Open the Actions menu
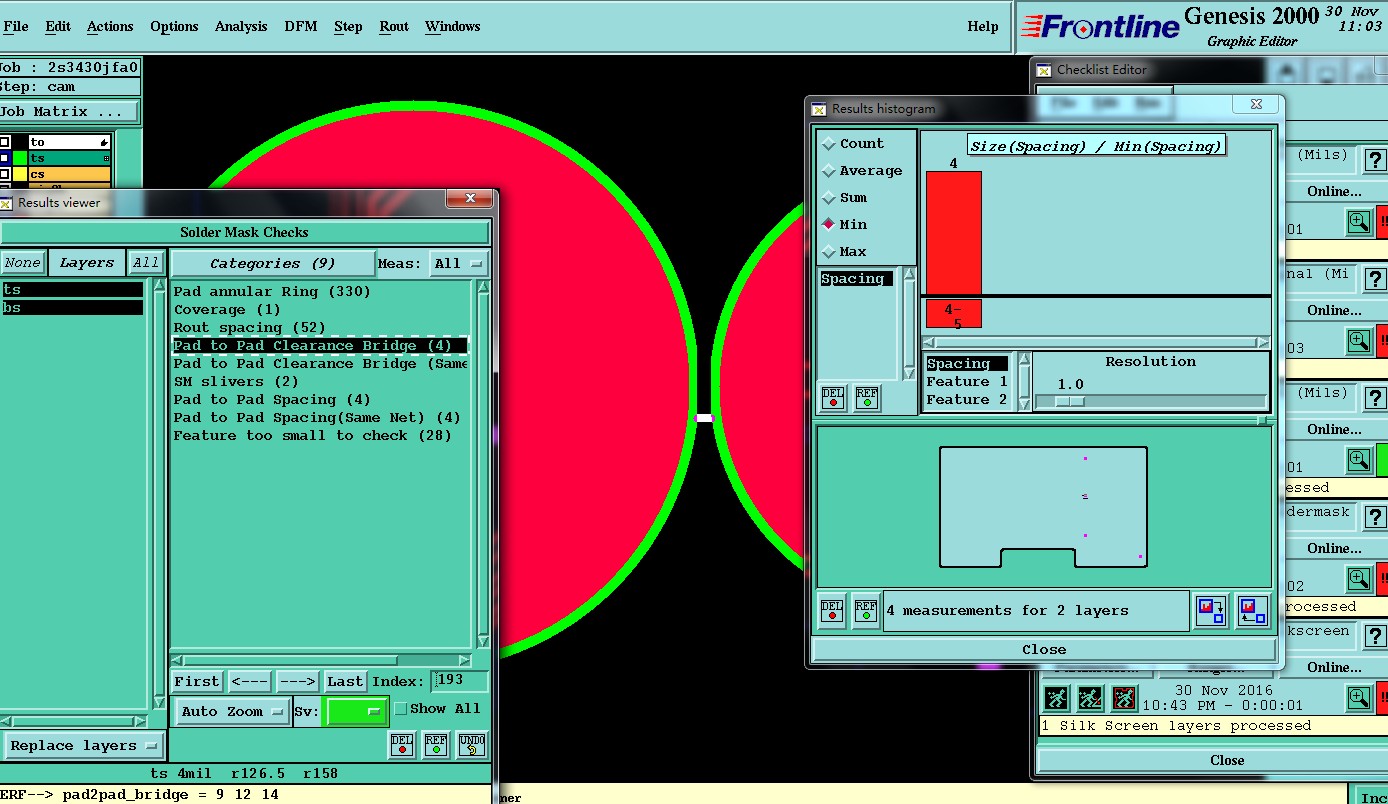The height and width of the screenshot is (804, 1388). click(110, 26)
